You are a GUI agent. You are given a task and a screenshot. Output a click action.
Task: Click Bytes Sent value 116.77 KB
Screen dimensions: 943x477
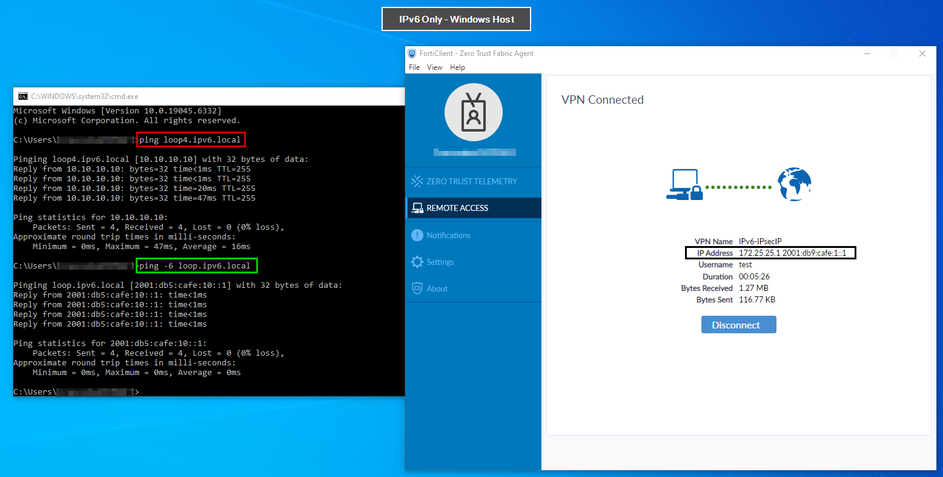click(757, 300)
